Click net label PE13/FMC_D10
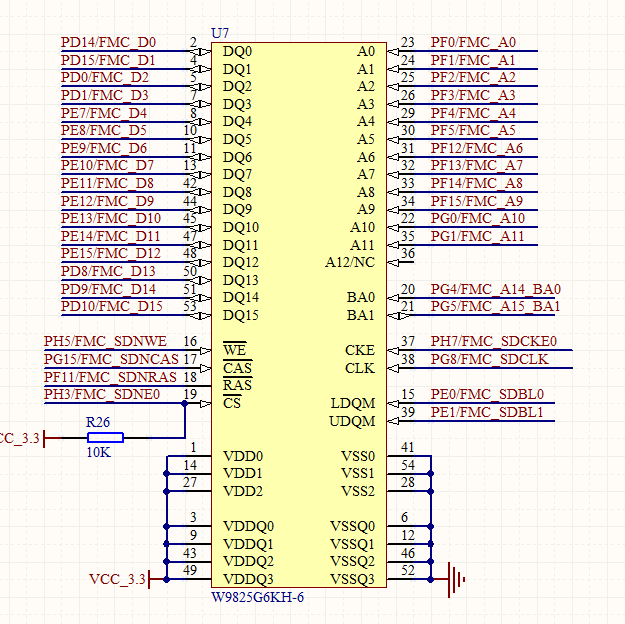This screenshot has width=625, height=624. click(x=111, y=218)
